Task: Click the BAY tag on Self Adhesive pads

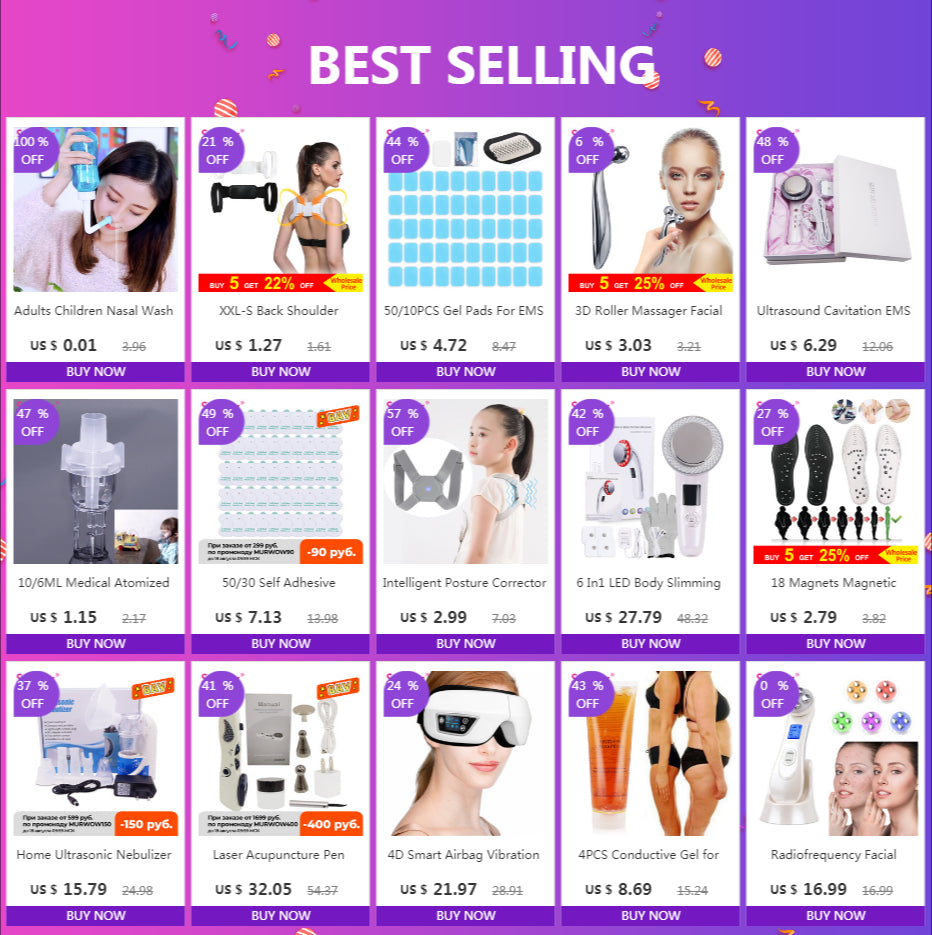Action: coord(338,416)
